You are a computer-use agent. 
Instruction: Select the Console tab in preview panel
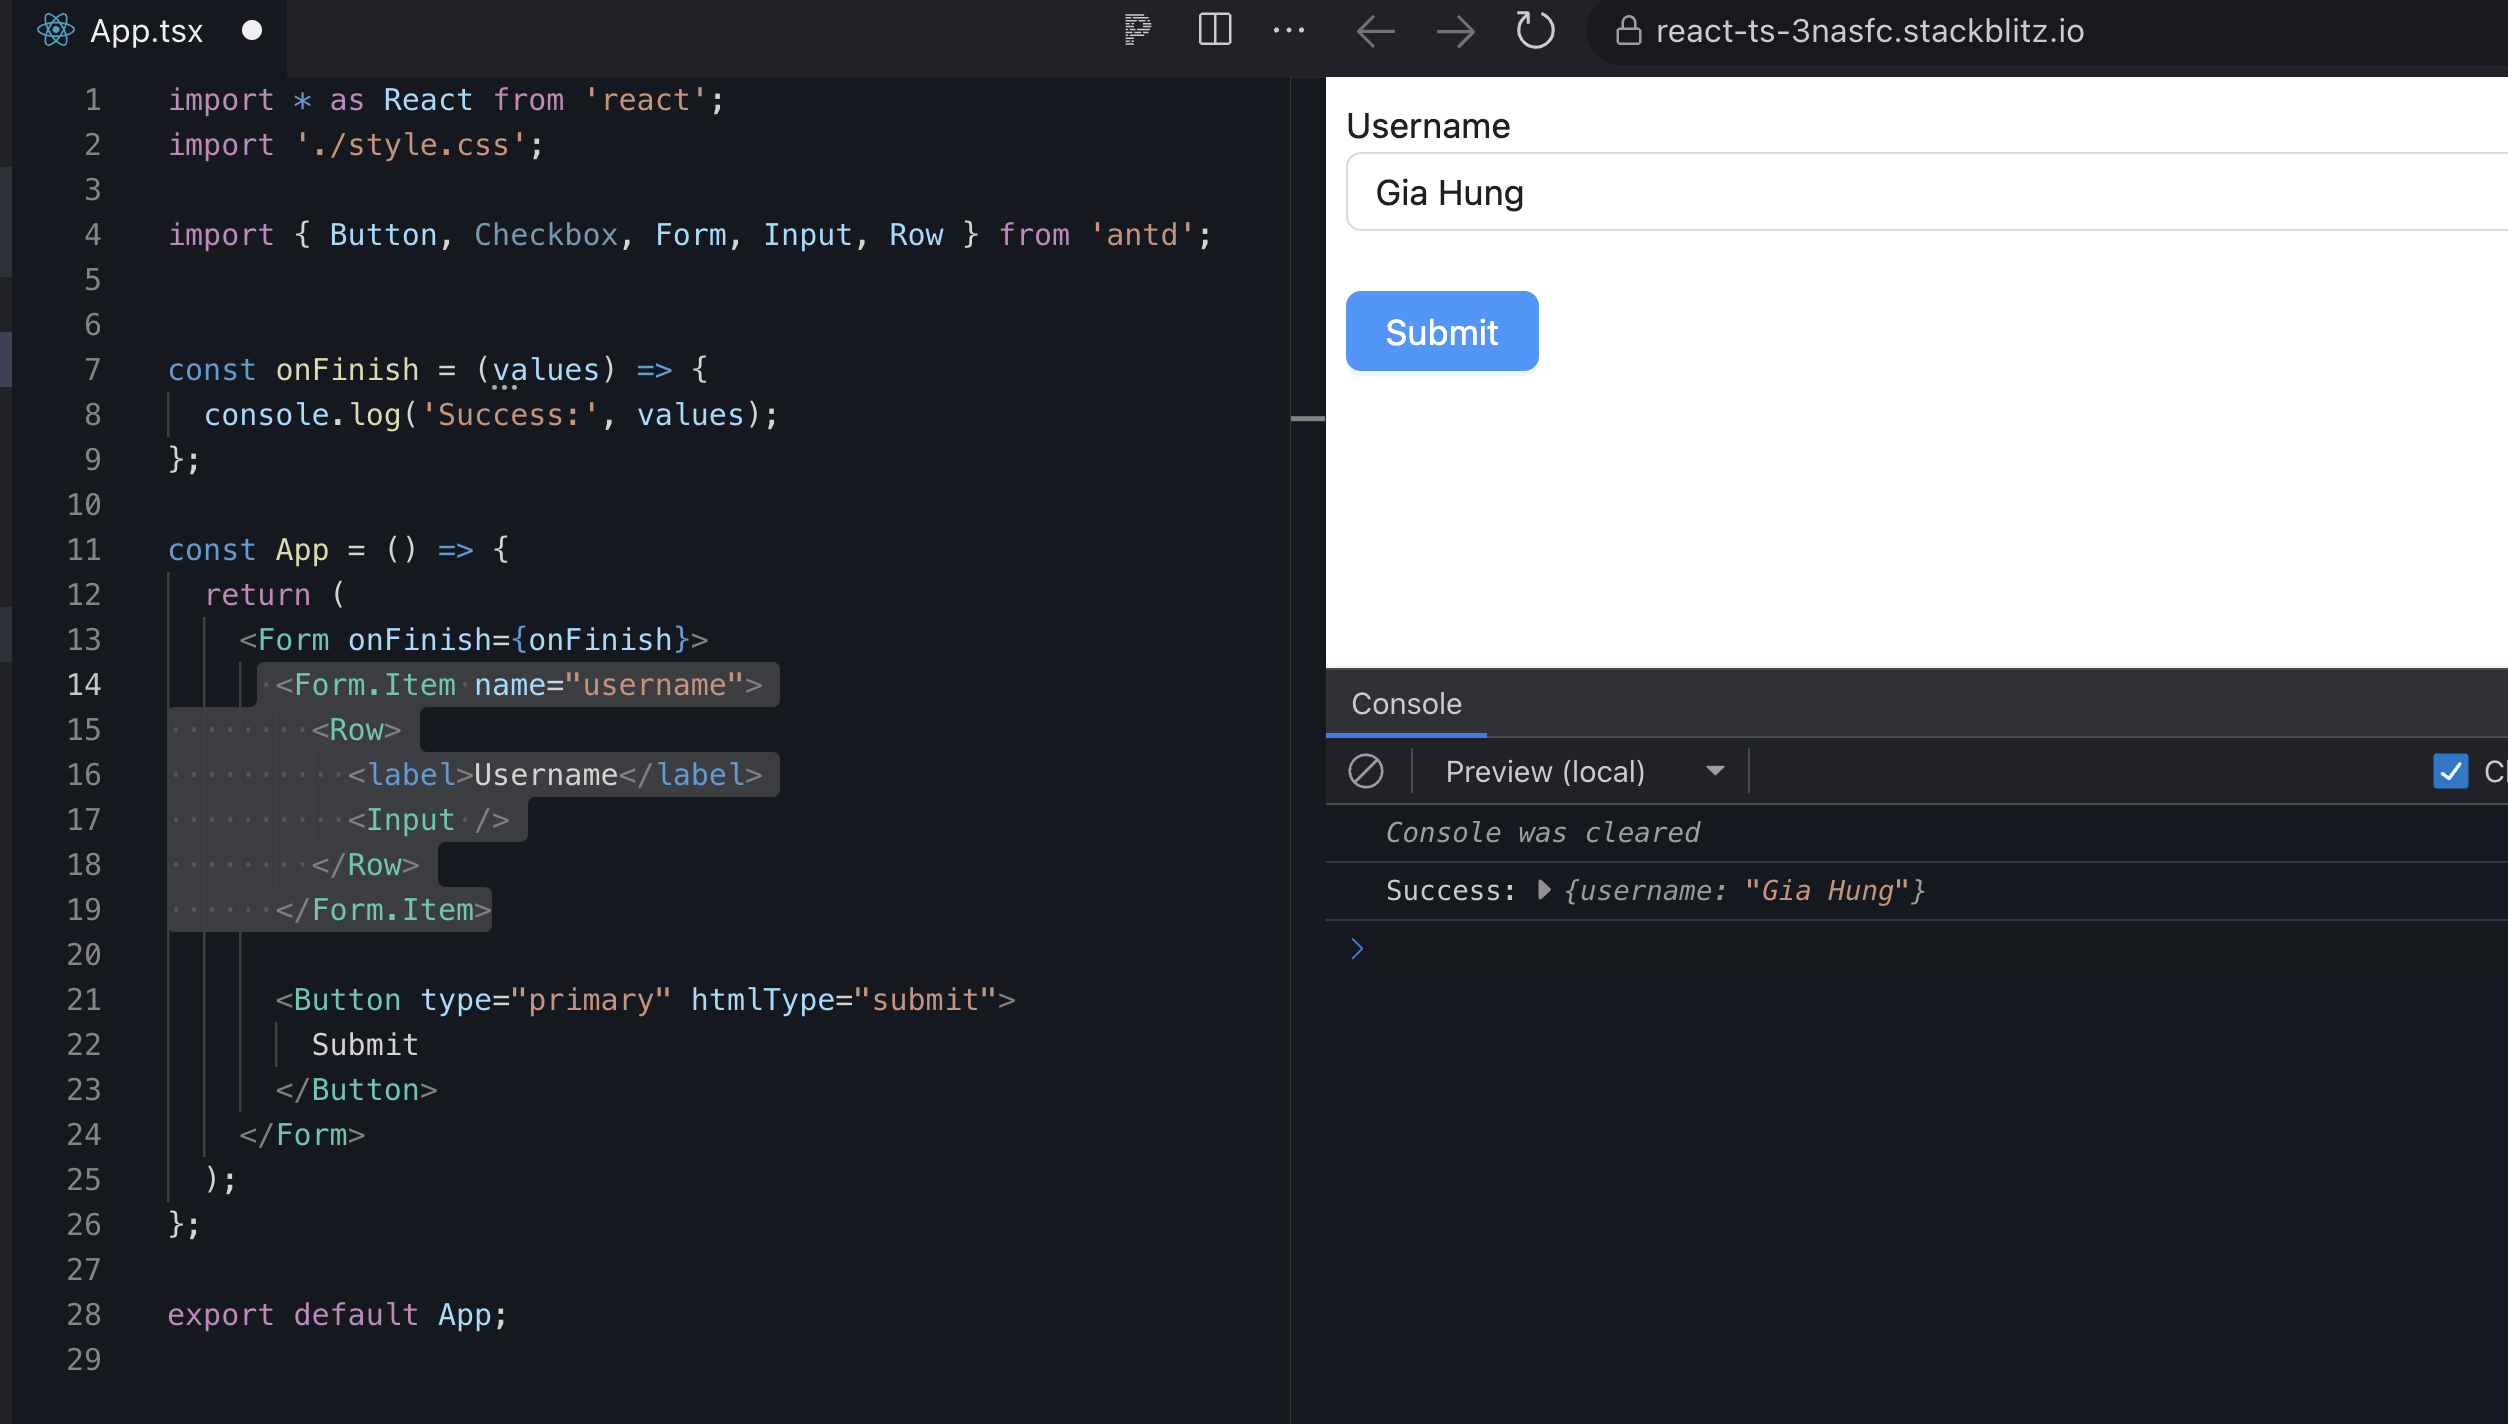click(1406, 703)
